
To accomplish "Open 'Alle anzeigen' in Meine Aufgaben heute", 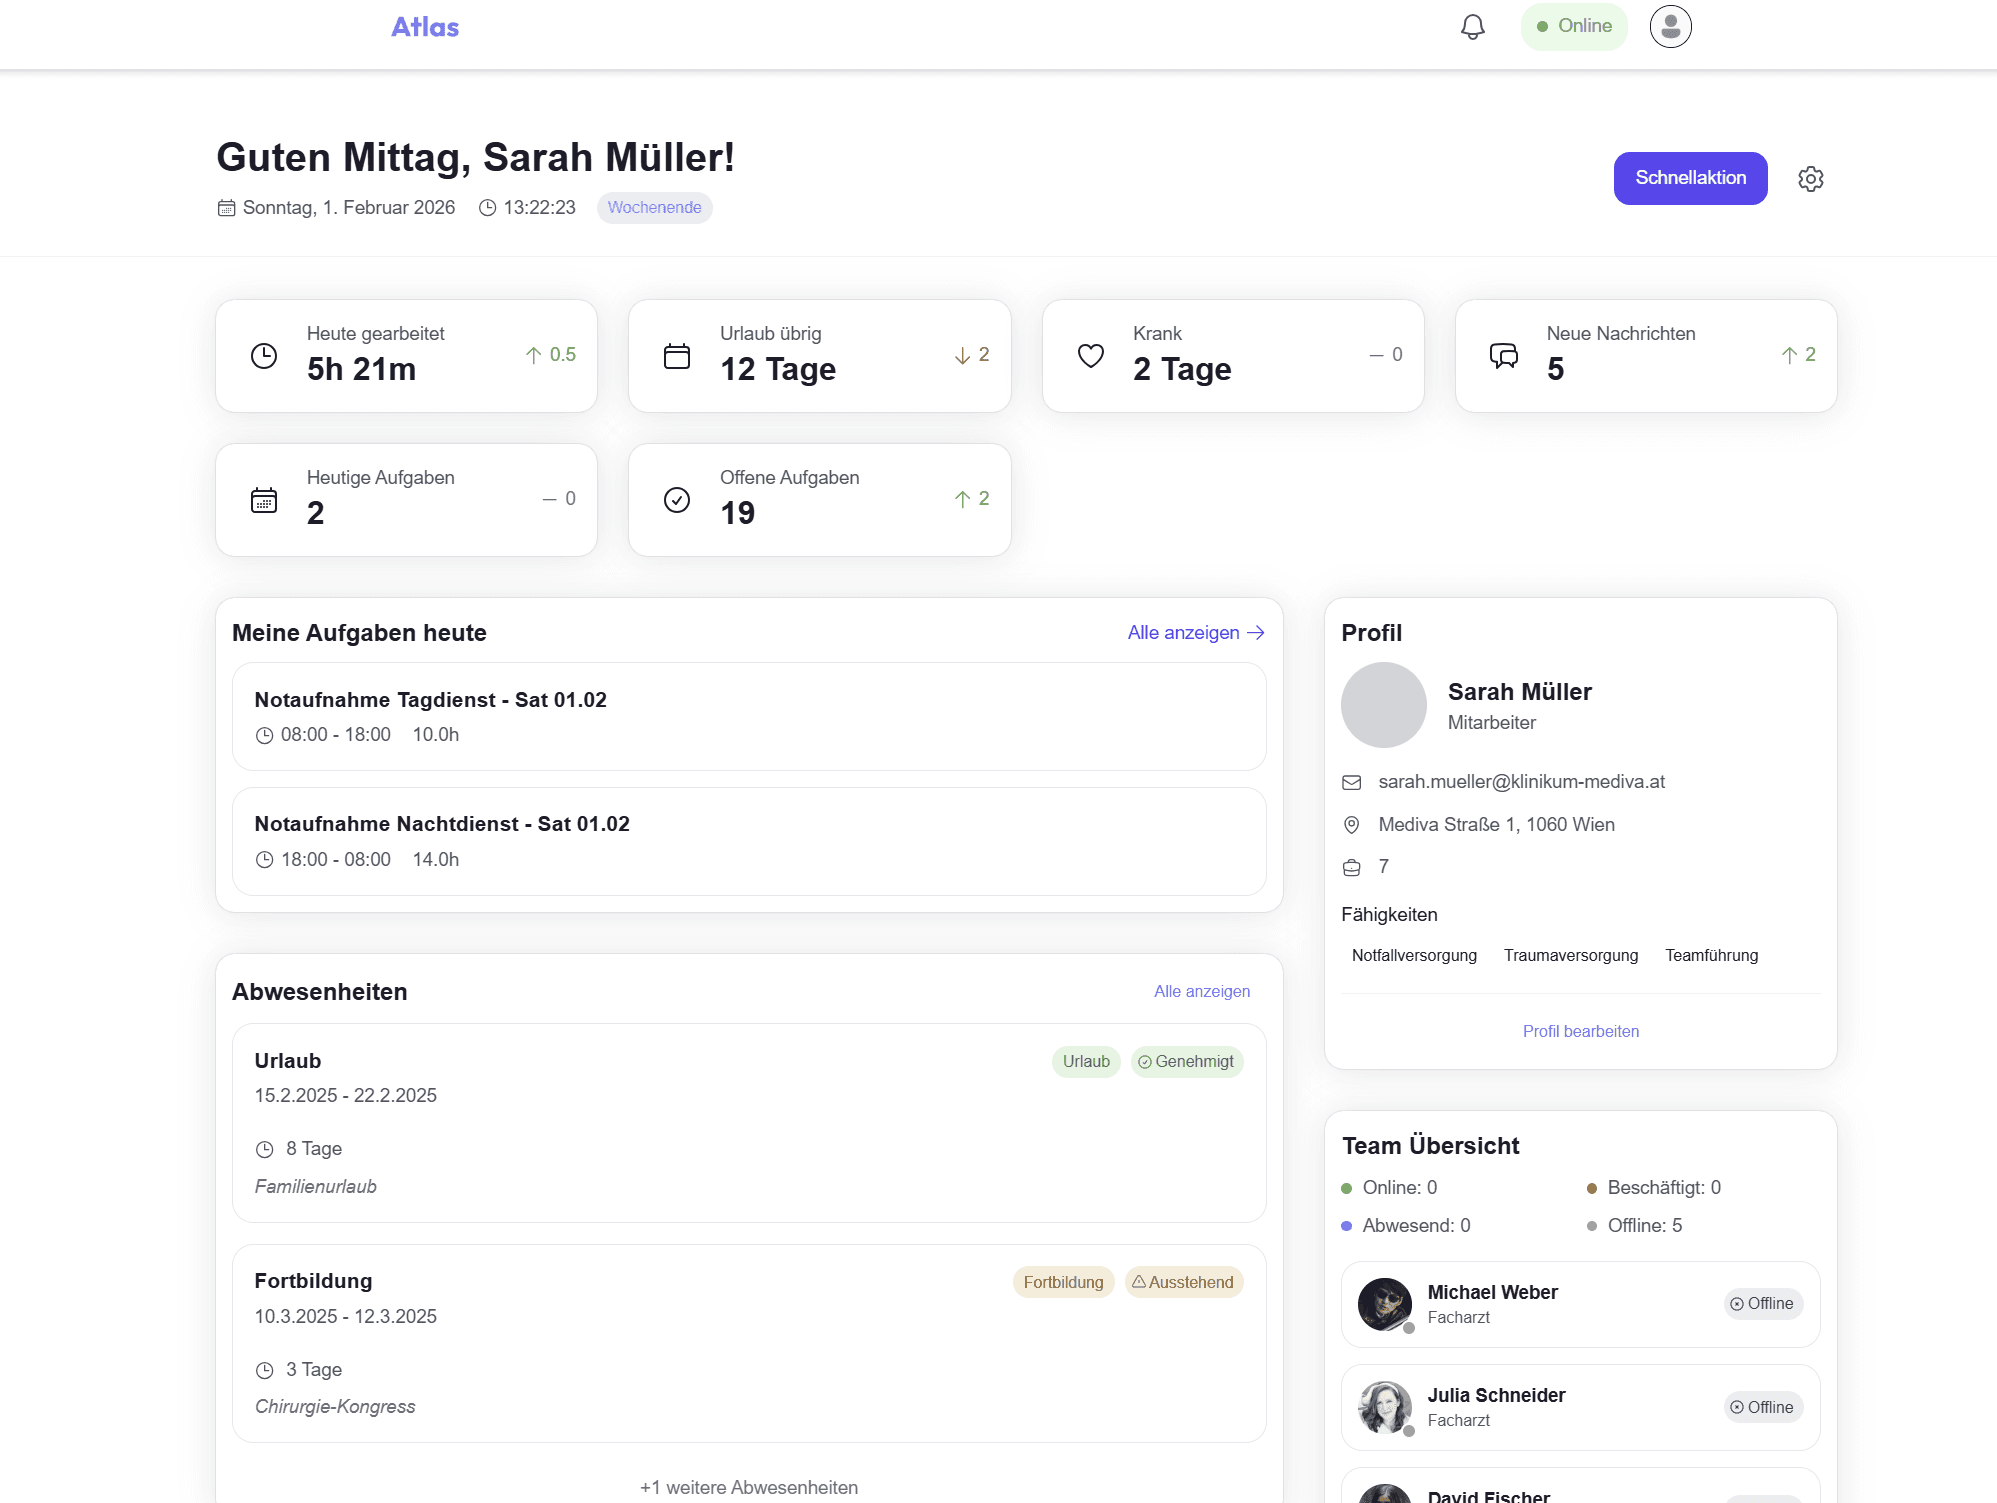I will point(1195,632).
